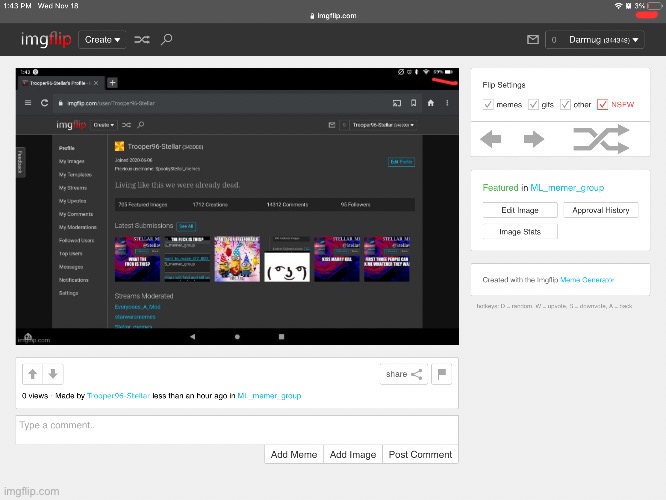Click the Post Comment button
Screen dimensions: 666x500
[x=420, y=455]
